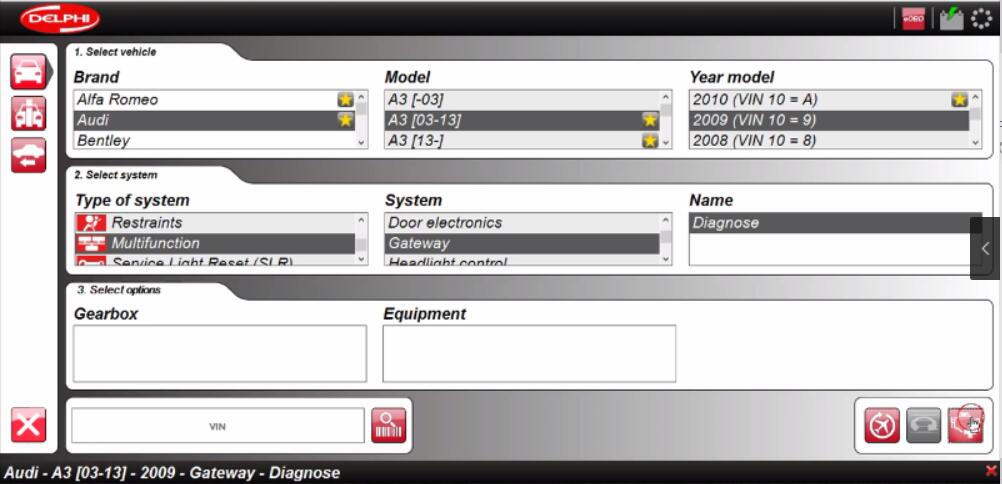Click the battery status icon in top bar

click(x=952, y=19)
